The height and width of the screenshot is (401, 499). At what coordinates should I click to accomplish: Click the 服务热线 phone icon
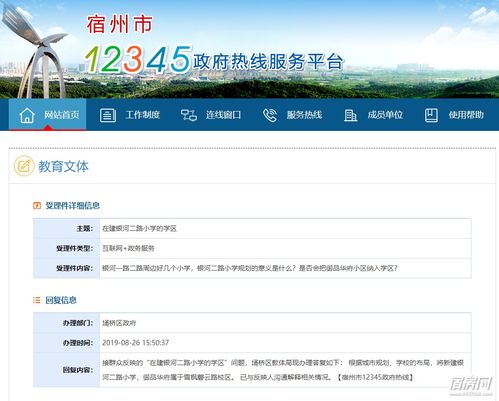[x=270, y=115]
